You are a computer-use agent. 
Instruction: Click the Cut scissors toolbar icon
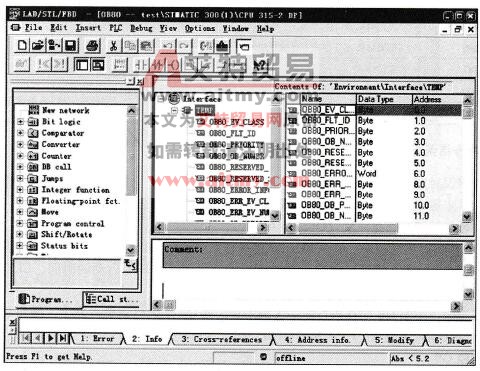point(114,45)
